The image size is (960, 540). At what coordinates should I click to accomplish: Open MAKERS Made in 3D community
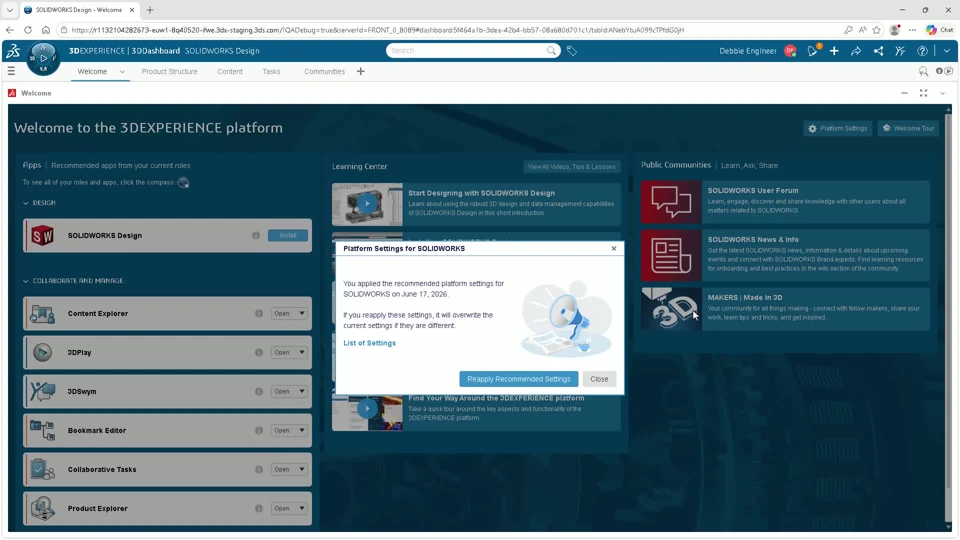point(785,309)
